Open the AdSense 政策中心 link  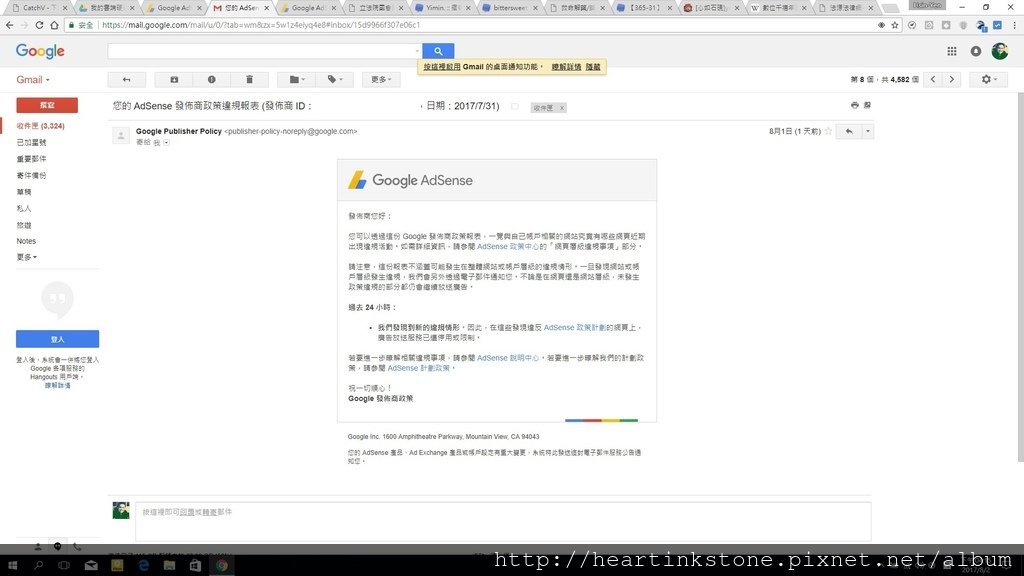[508, 246]
